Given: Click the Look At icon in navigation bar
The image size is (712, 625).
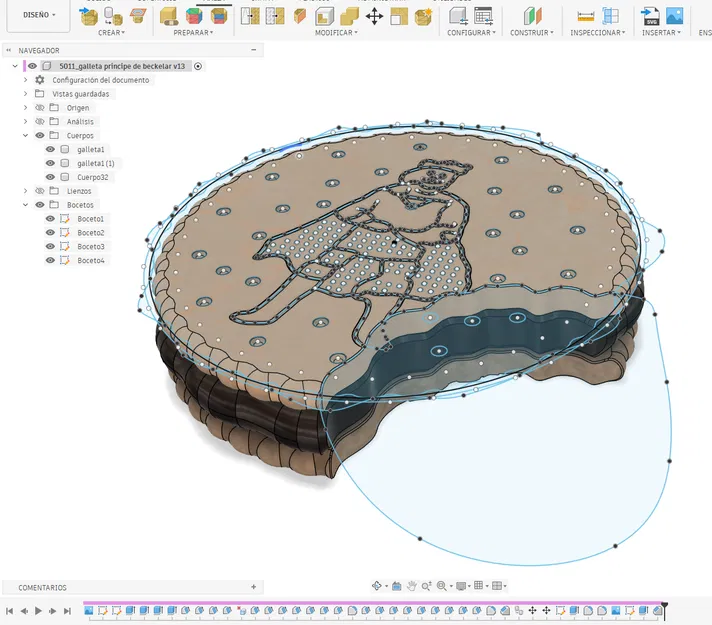Looking at the screenshot, I should pyautogui.click(x=396, y=586).
